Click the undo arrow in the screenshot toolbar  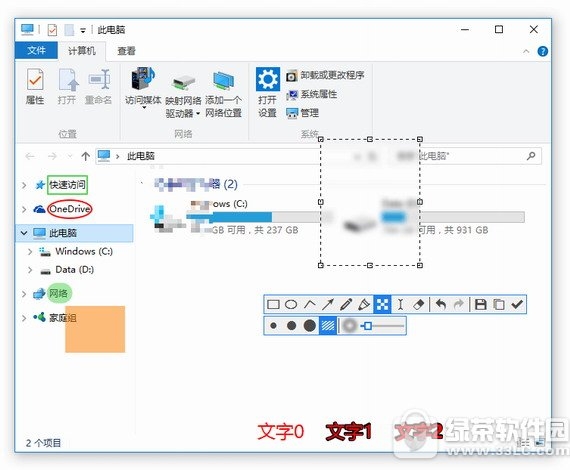tap(441, 304)
